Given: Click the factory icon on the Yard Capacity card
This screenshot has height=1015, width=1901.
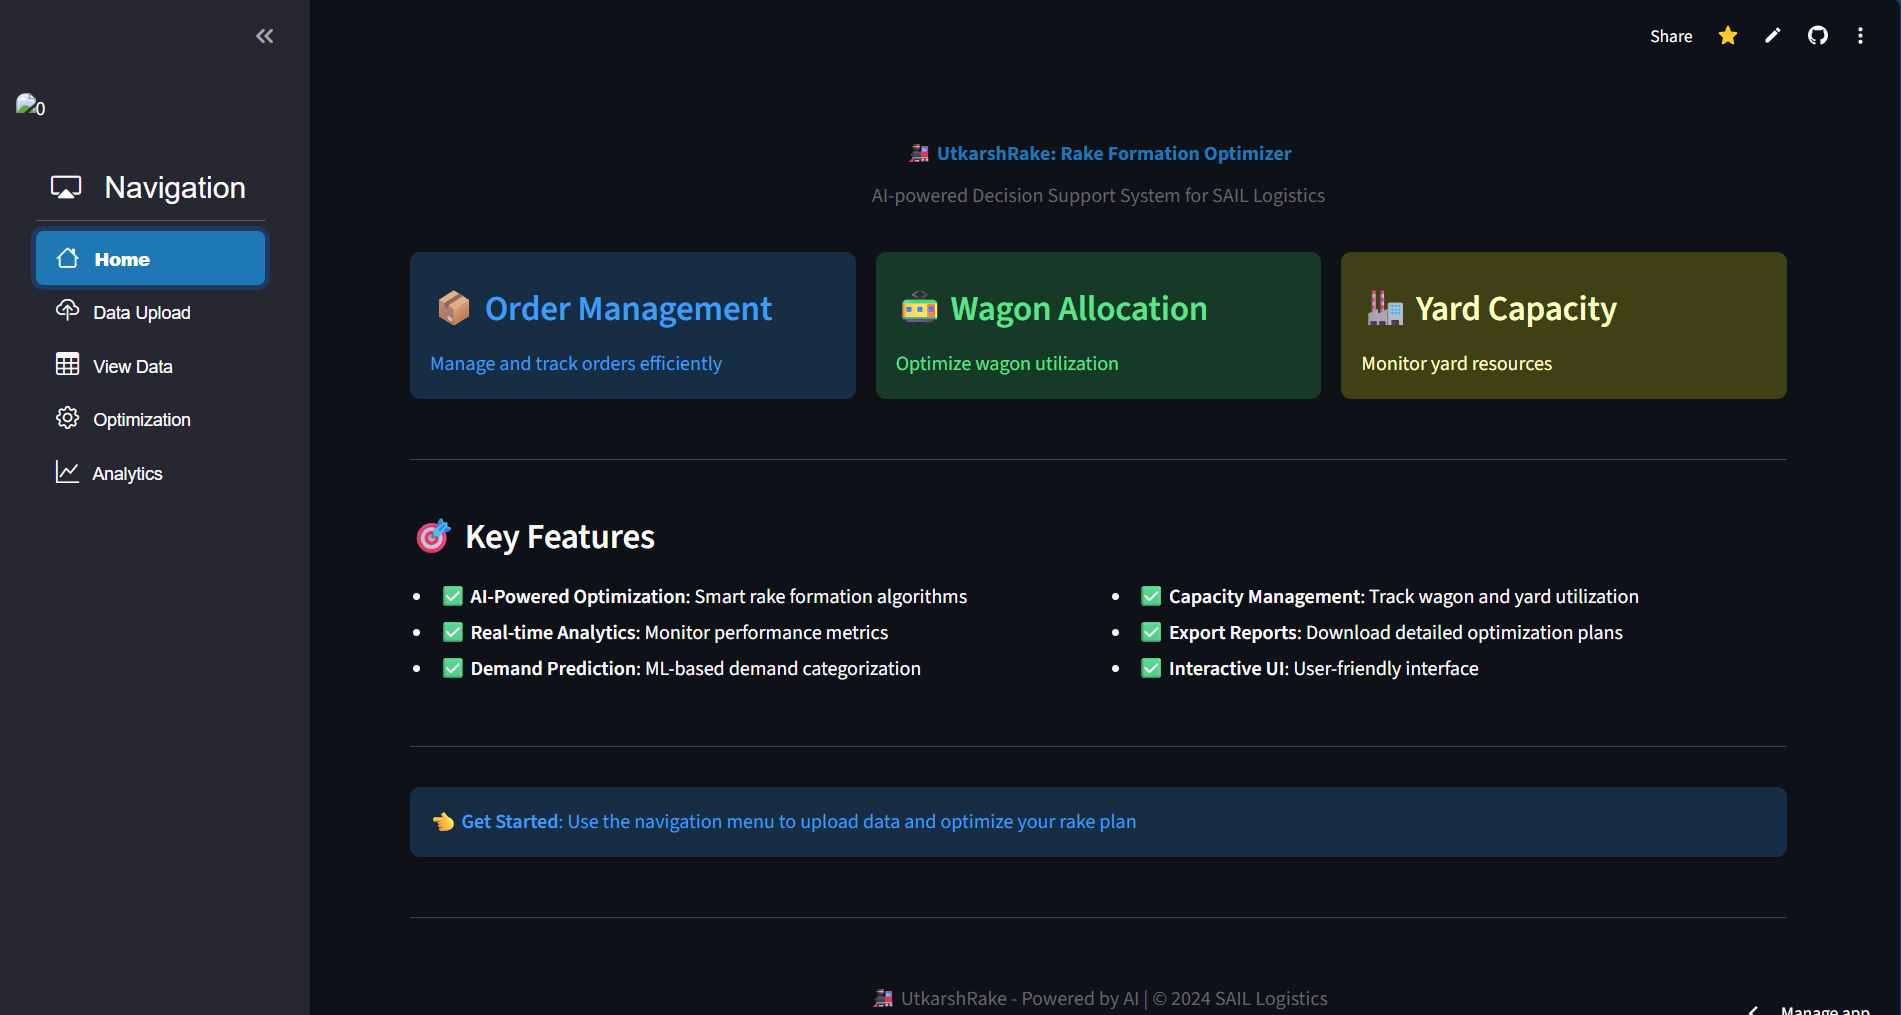Looking at the screenshot, I should click(x=1385, y=308).
